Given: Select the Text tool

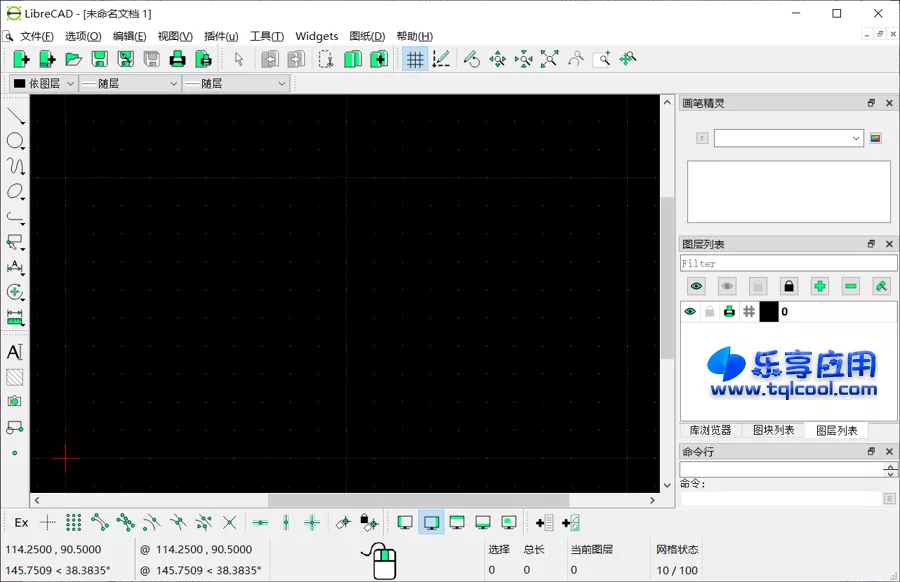Looking at the screenshot, I should [14, 352].
